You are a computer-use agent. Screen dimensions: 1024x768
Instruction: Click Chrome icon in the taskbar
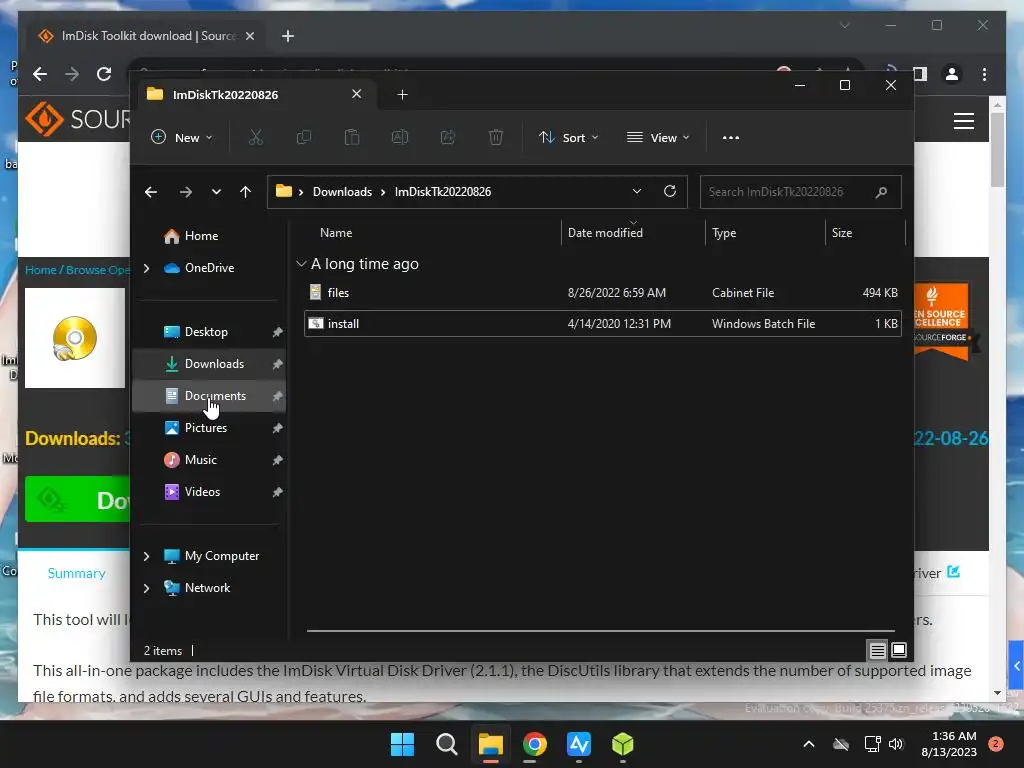point(534,744)
